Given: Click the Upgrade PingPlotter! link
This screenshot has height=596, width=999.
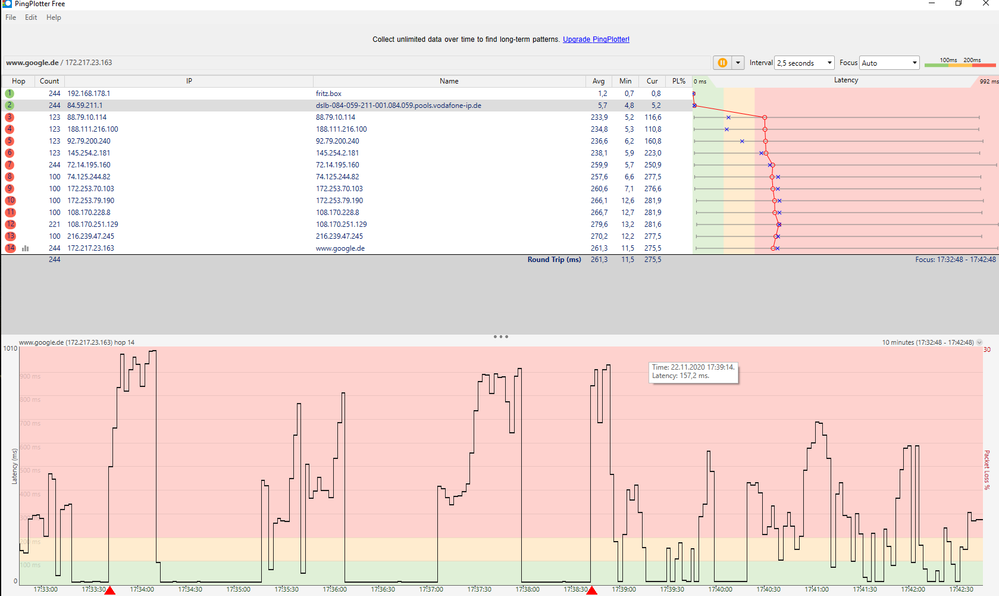Looking at the screenshot, I should coord(596,39).
